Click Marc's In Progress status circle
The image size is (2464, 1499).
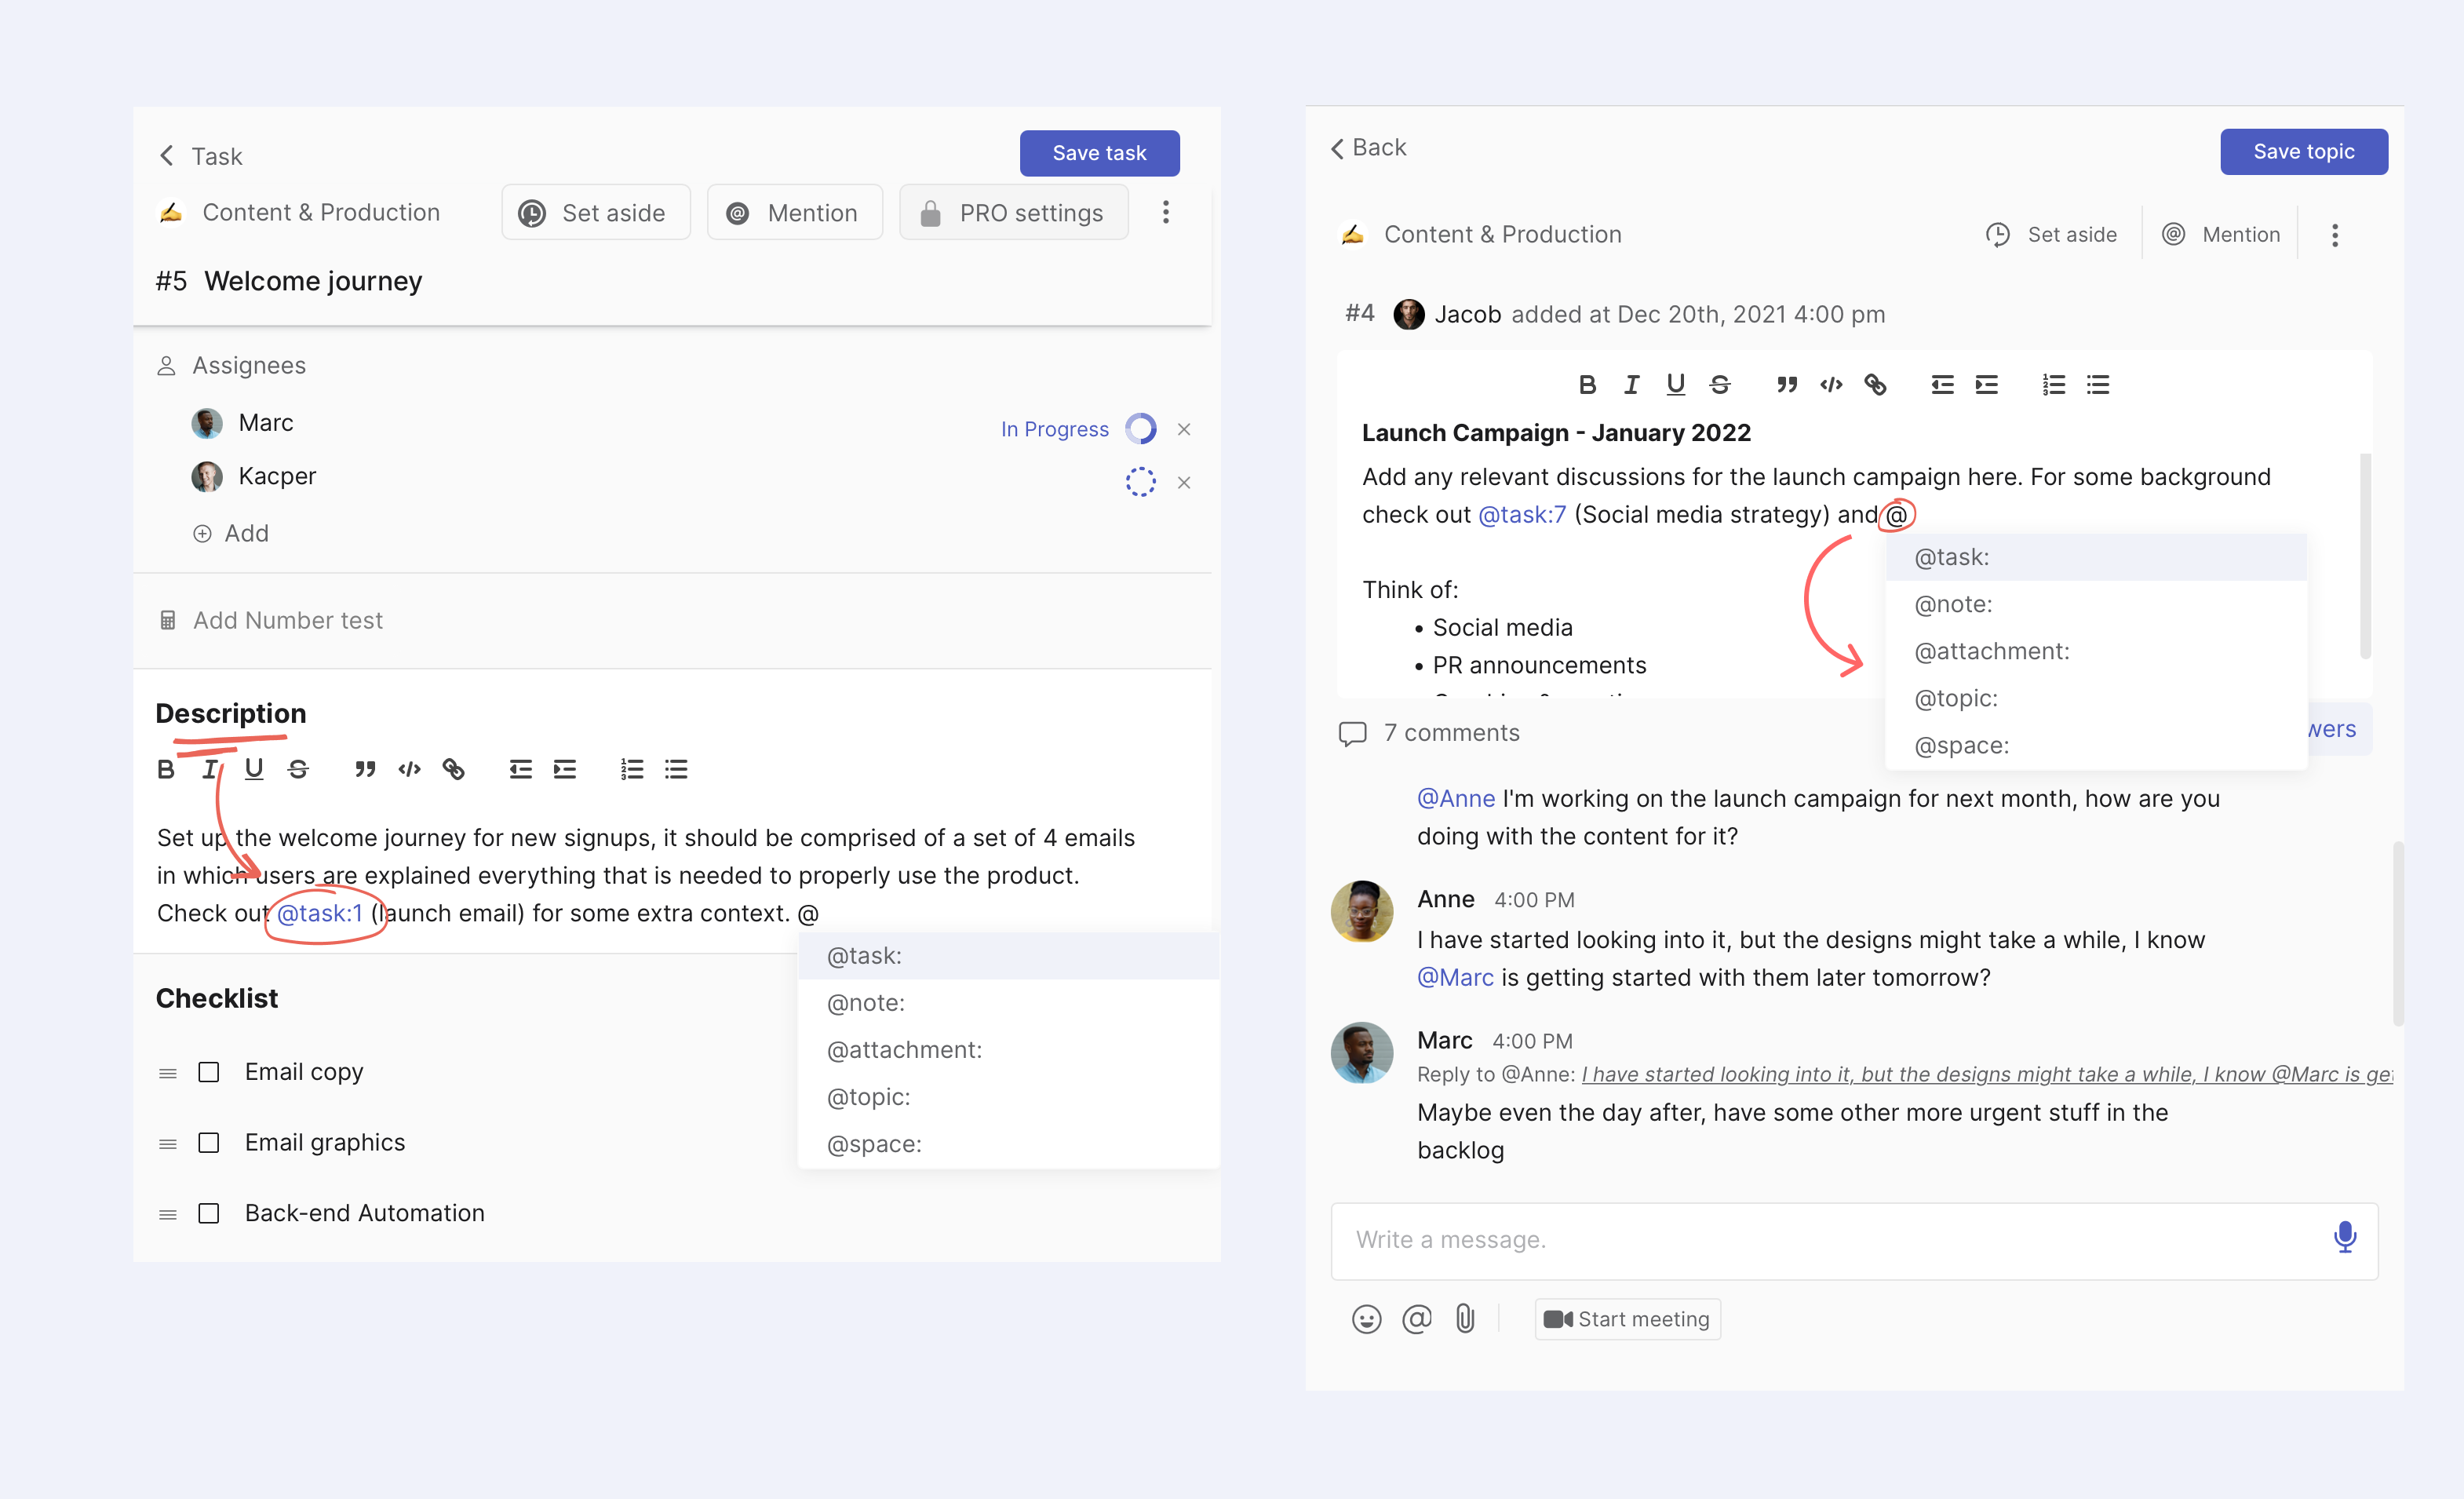point(1140,429)
